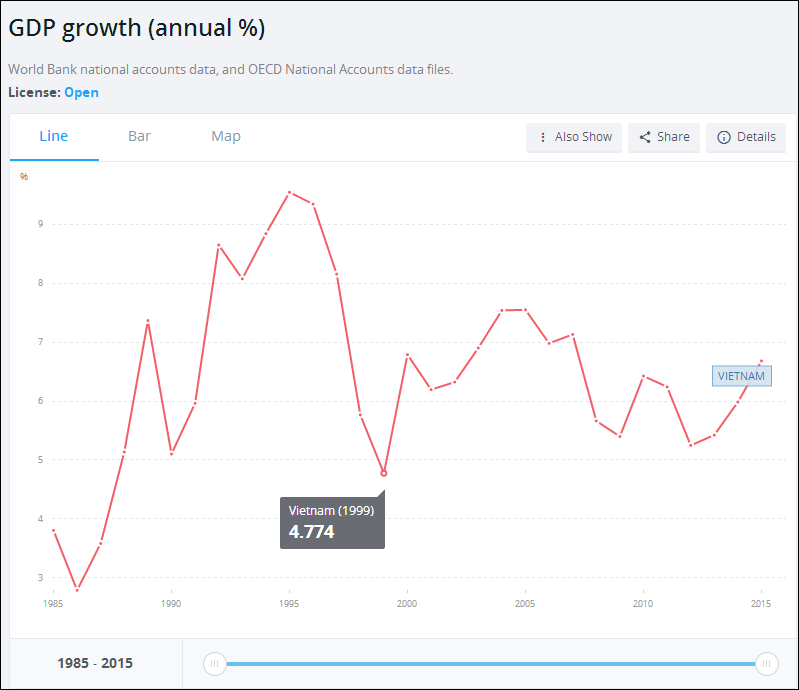Select the Line chart tab
Image resolution: width=799 pixels, height=690 pixels.
coord(54,136)
